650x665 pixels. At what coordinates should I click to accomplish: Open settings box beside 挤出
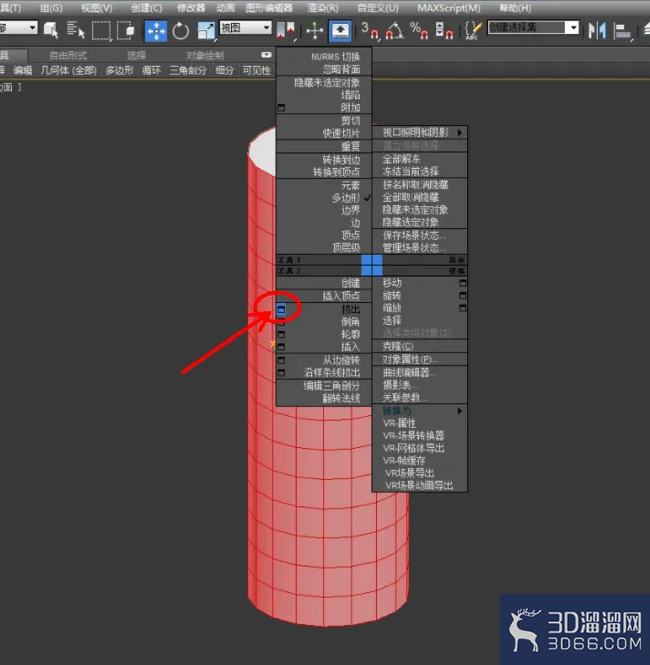pyautogui.click(x=281, y=310)
